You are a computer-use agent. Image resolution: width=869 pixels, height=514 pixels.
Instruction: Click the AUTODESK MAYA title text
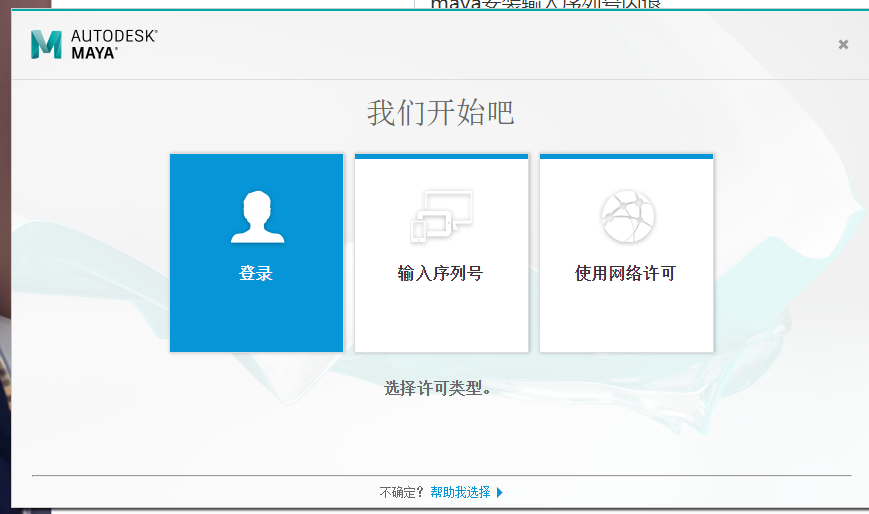114,44
